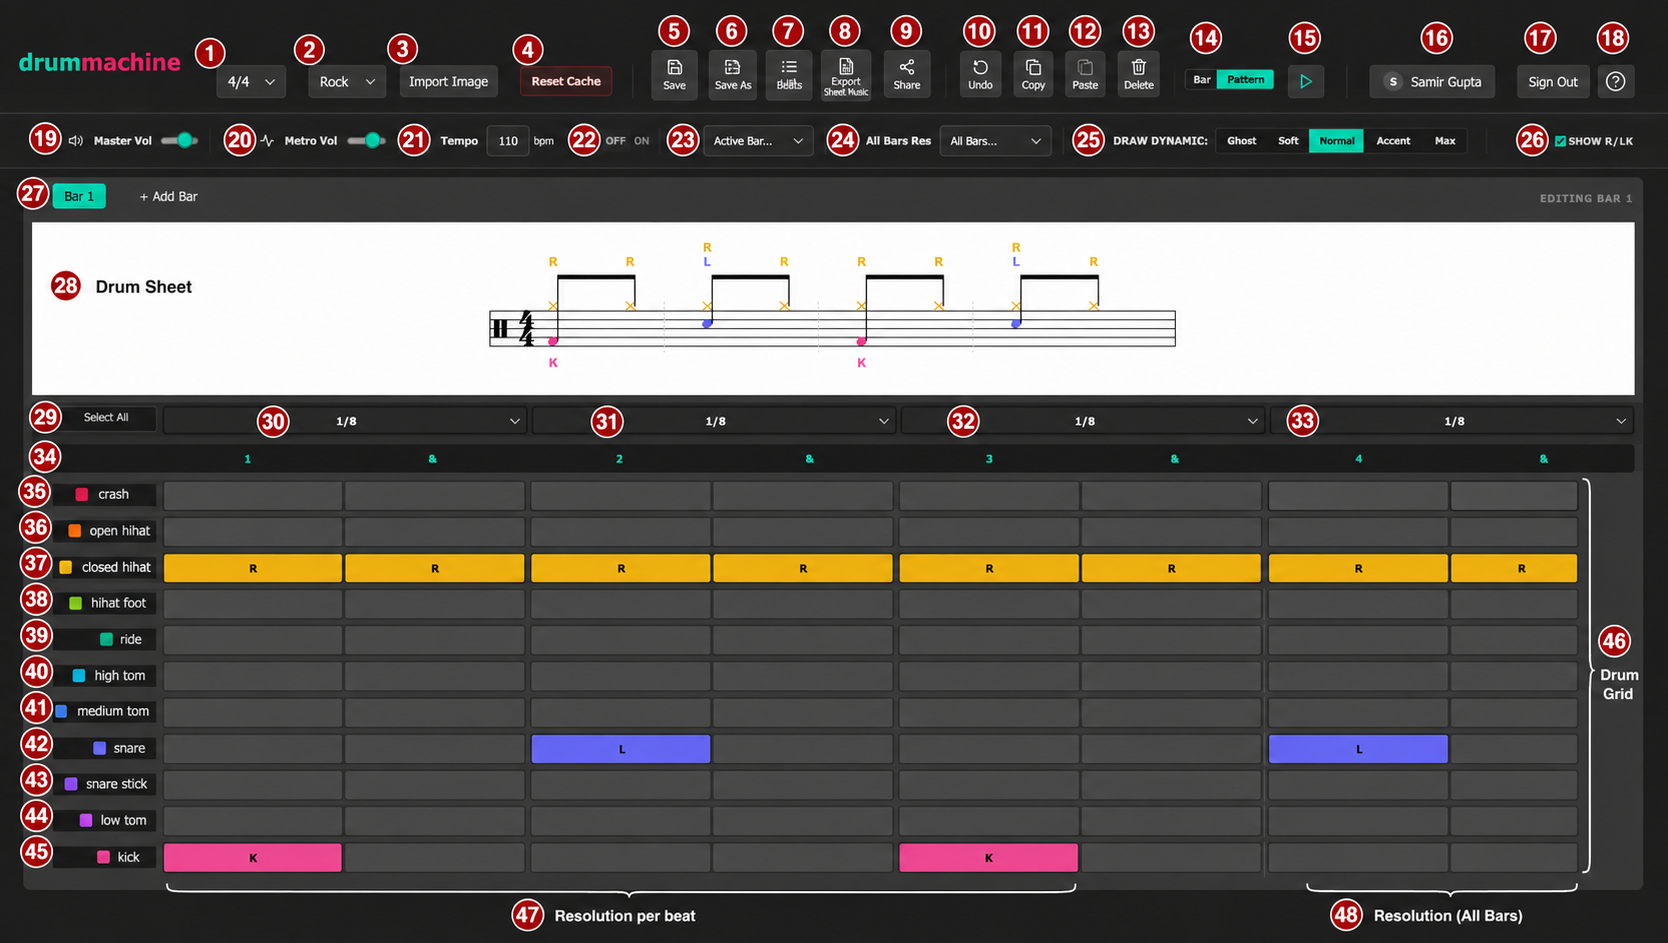
Task: Switch view mode to Pattern
Action: point(1245,80)
